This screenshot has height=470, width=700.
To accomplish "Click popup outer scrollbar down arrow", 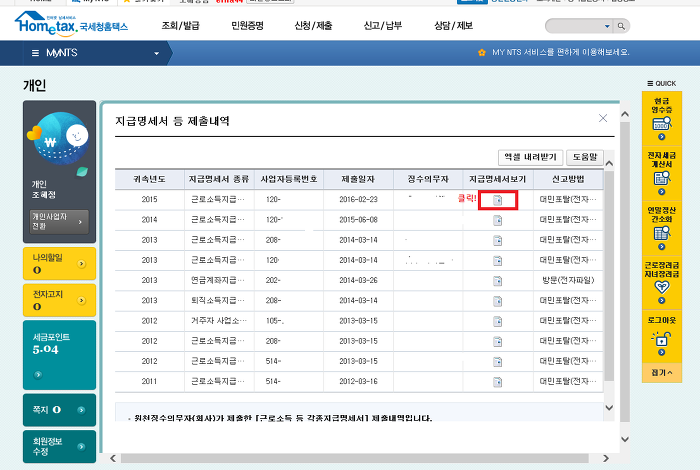I will coord(625,439).
